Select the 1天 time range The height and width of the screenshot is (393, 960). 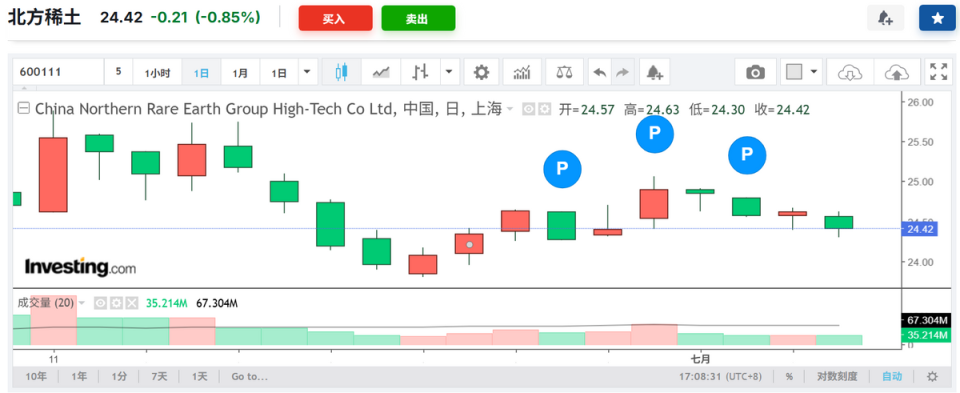coord(200,376)
